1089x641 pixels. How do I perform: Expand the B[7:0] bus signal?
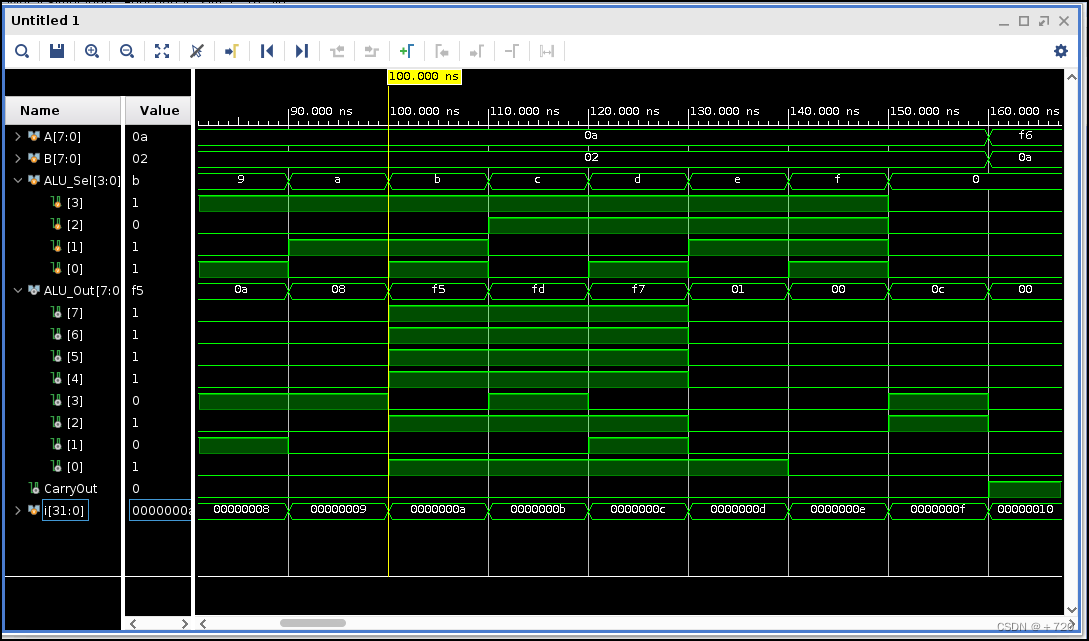click(18, 158)
